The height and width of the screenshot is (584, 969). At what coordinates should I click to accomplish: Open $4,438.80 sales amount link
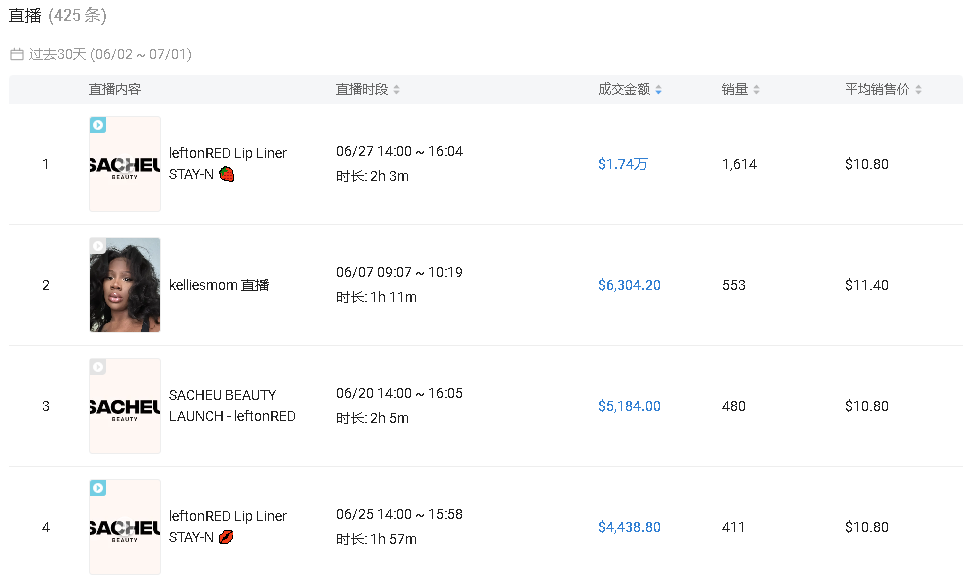pyautogui.click(x=629, y=527)
